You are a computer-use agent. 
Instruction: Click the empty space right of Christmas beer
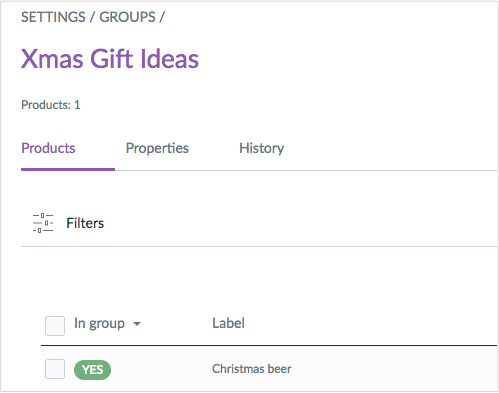[393, 369]
